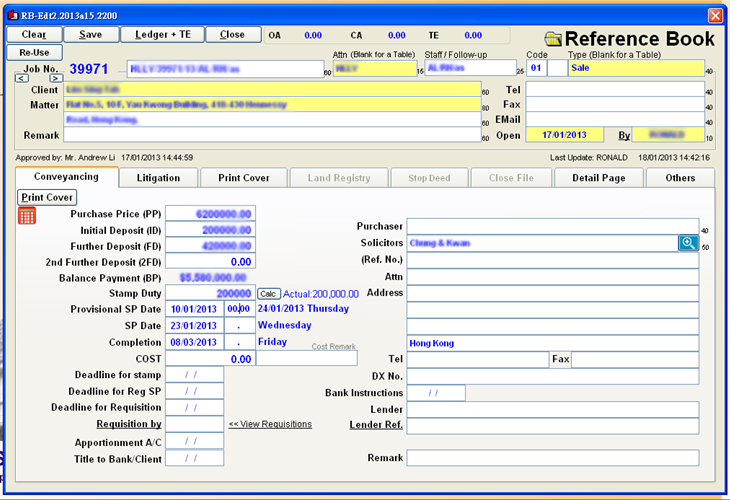Click the DX No. field
730x500 pixels.
[x=553, y=376]
